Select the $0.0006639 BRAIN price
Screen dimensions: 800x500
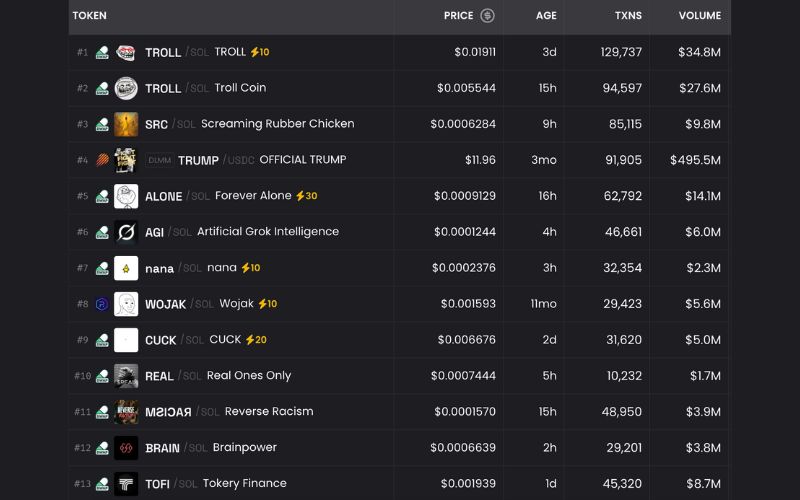(x=463, y=448)
